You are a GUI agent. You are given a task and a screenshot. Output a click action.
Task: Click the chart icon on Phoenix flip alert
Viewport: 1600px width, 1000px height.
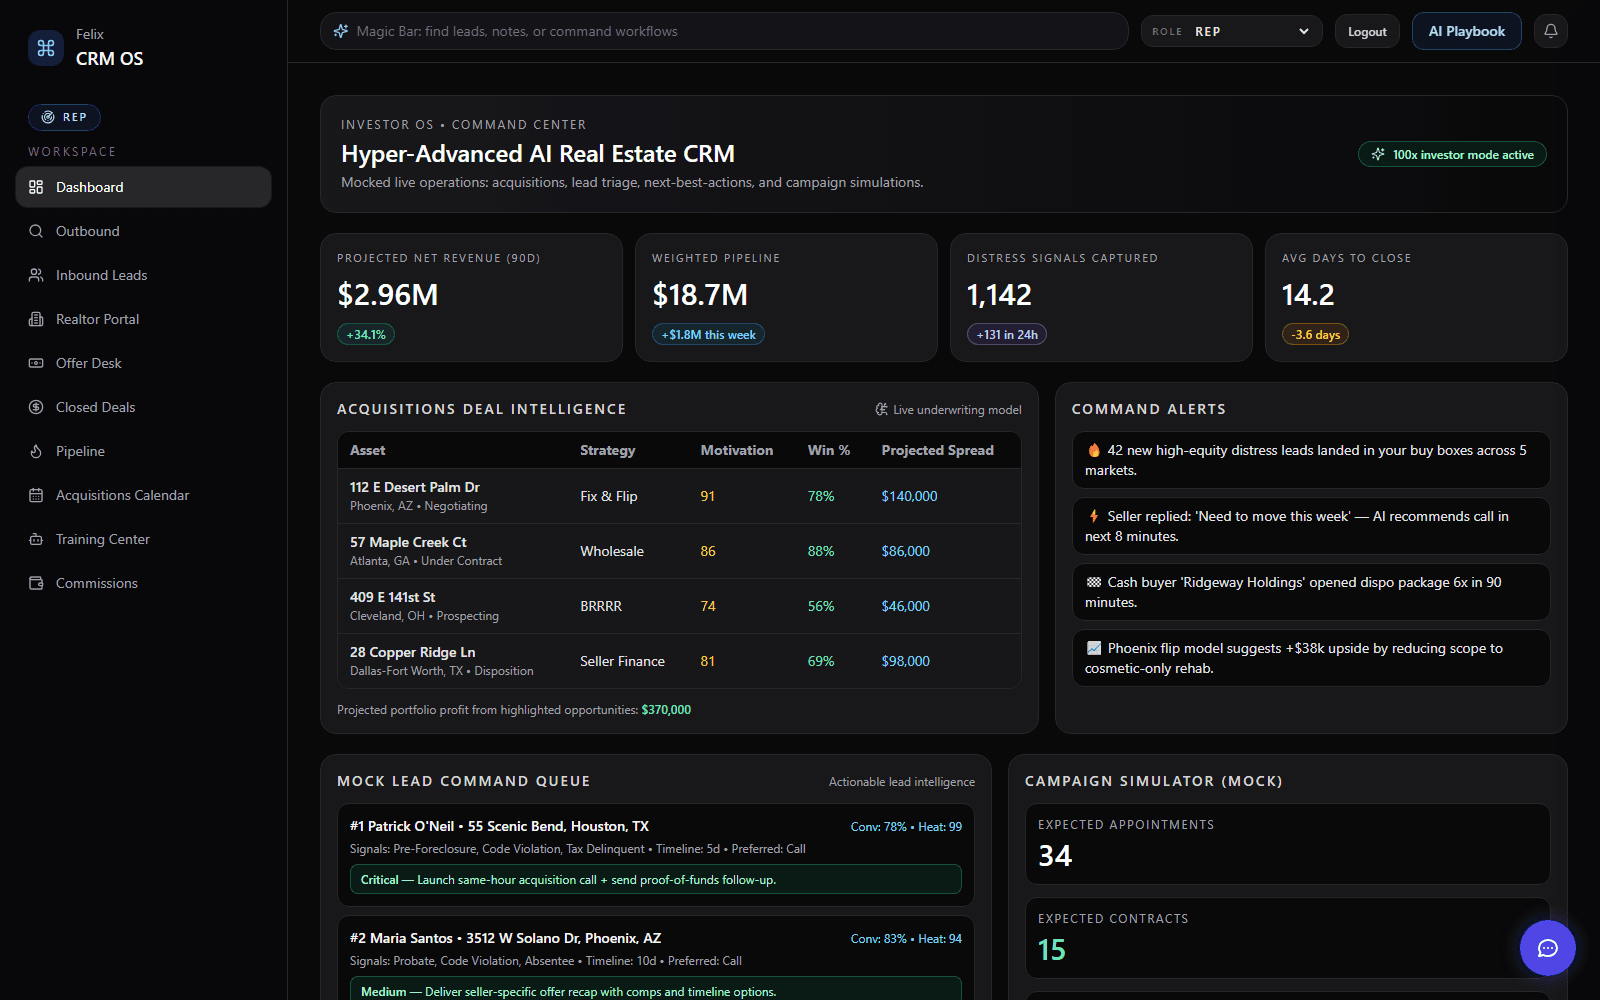tap(1094, 648)
